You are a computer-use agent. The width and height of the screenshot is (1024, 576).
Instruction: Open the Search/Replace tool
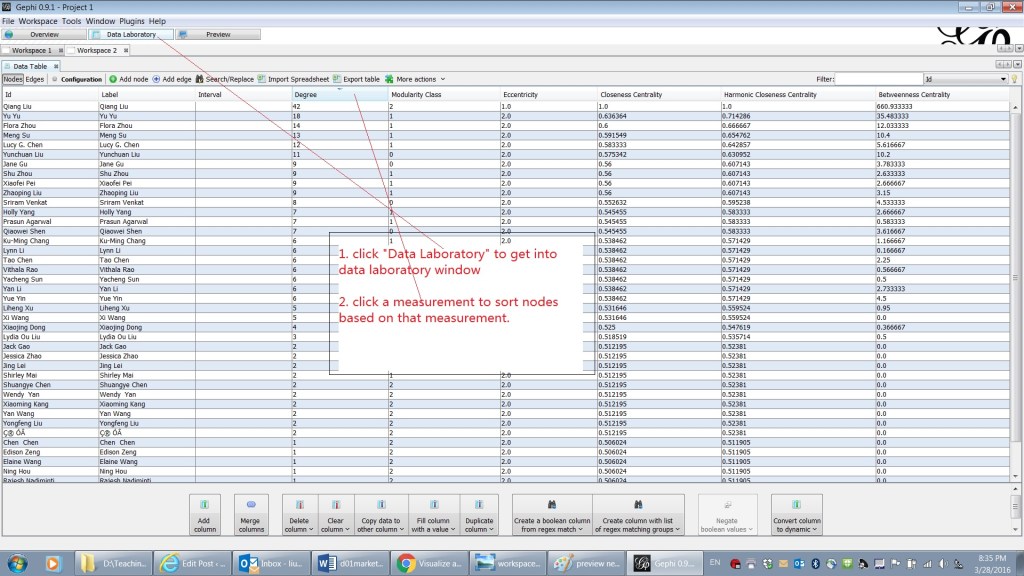point(199,79)
